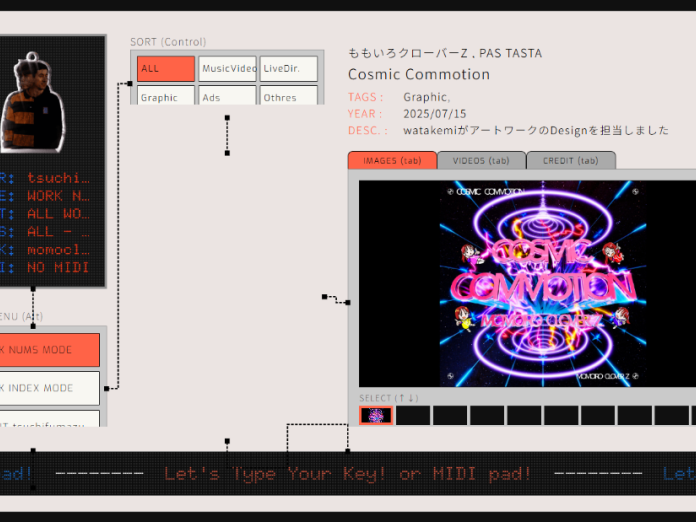Activate NUMS MODE in menu
The image size is (696, 522).
(49, 350)
